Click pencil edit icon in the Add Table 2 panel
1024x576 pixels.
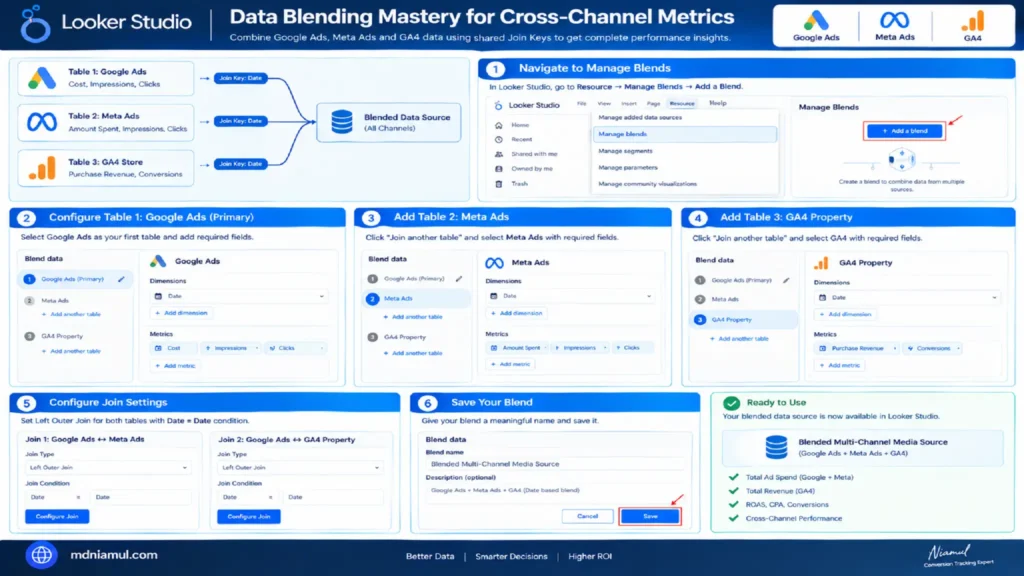pyautogui.click(x=459, y=279)
